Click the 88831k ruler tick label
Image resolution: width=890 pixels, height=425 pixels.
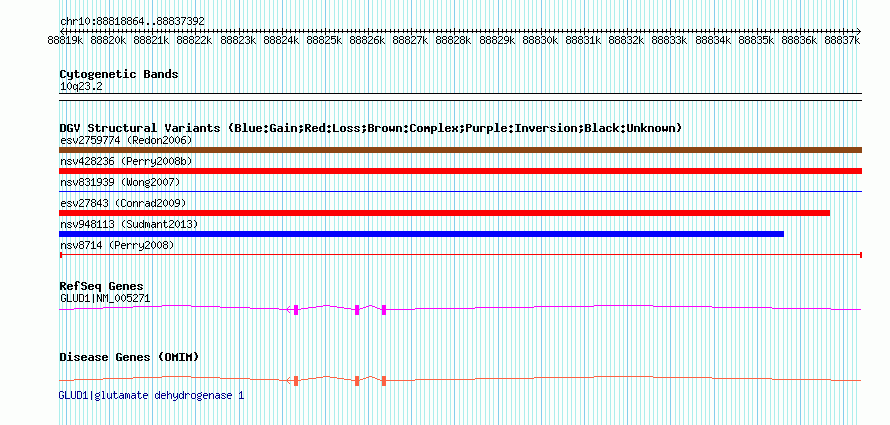point(583,40)
